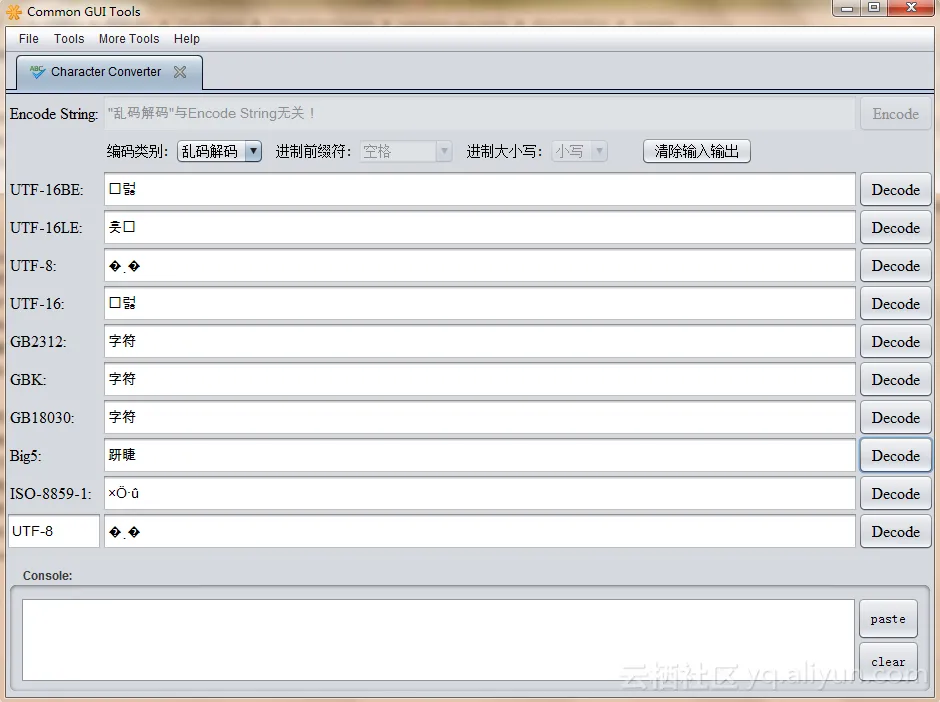Click the UTF-16LE text field
940x702 pixels.
[480, 227]
